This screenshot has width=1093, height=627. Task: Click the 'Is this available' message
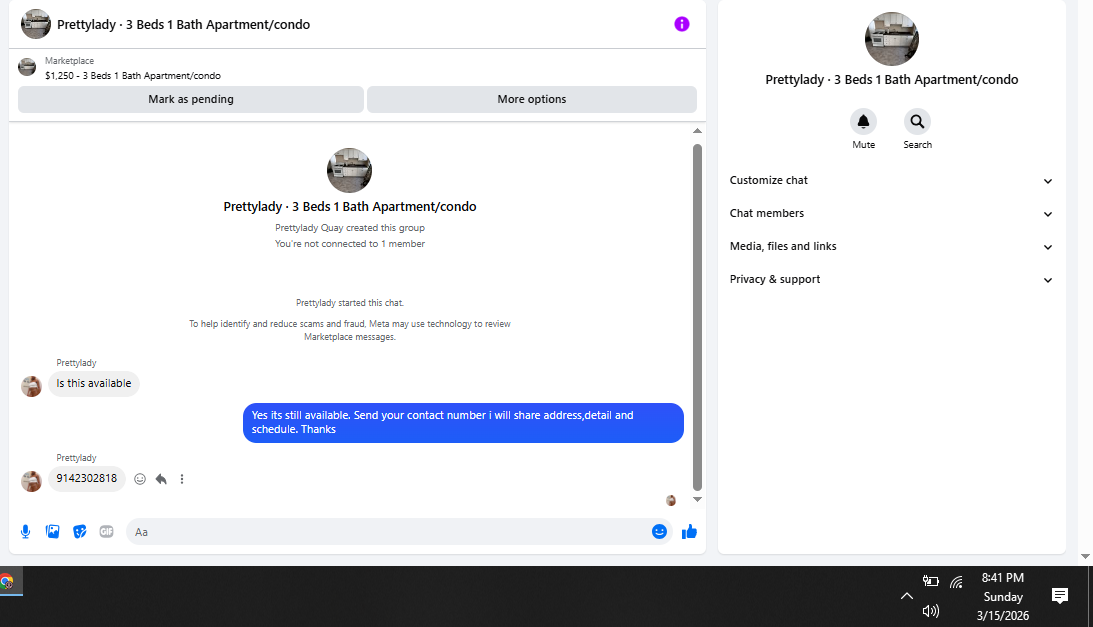(94, 384)
